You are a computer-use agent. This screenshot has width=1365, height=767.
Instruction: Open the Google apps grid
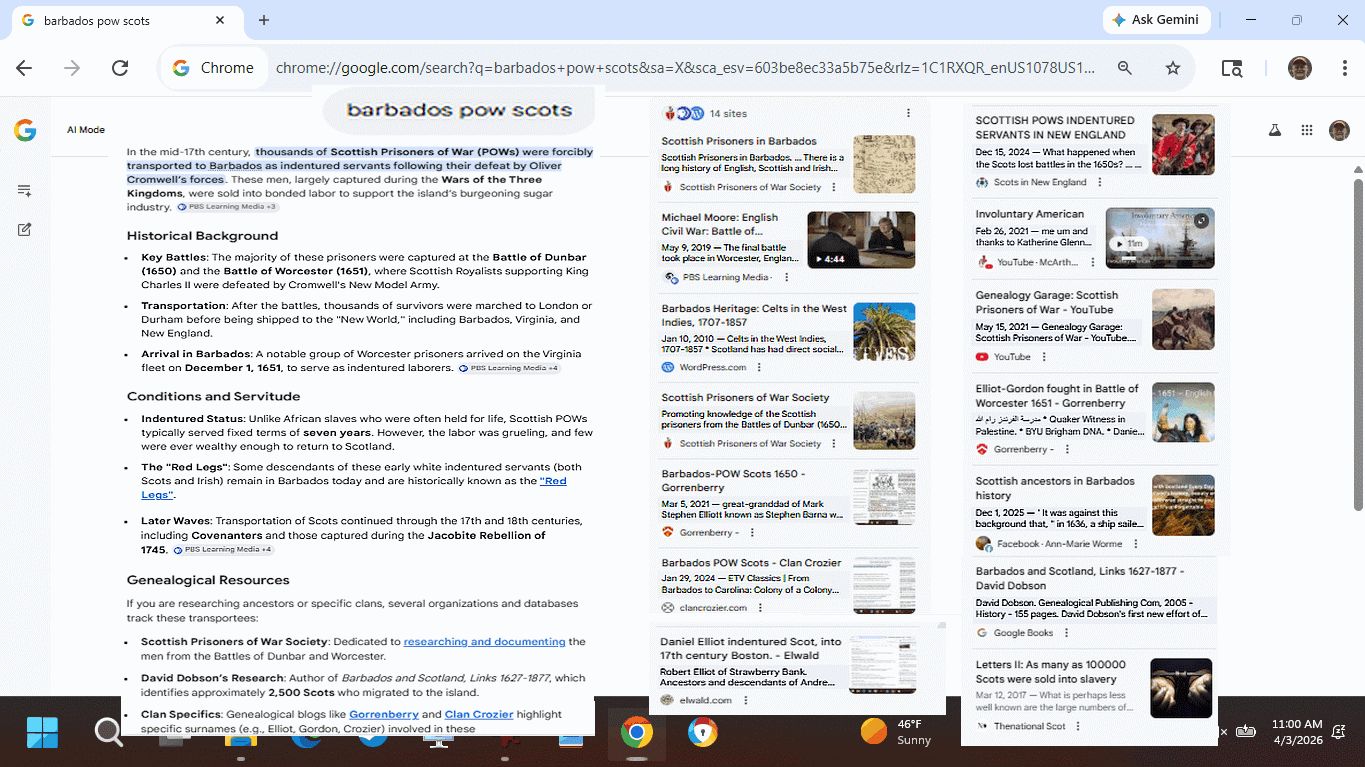coord(1306,130)
